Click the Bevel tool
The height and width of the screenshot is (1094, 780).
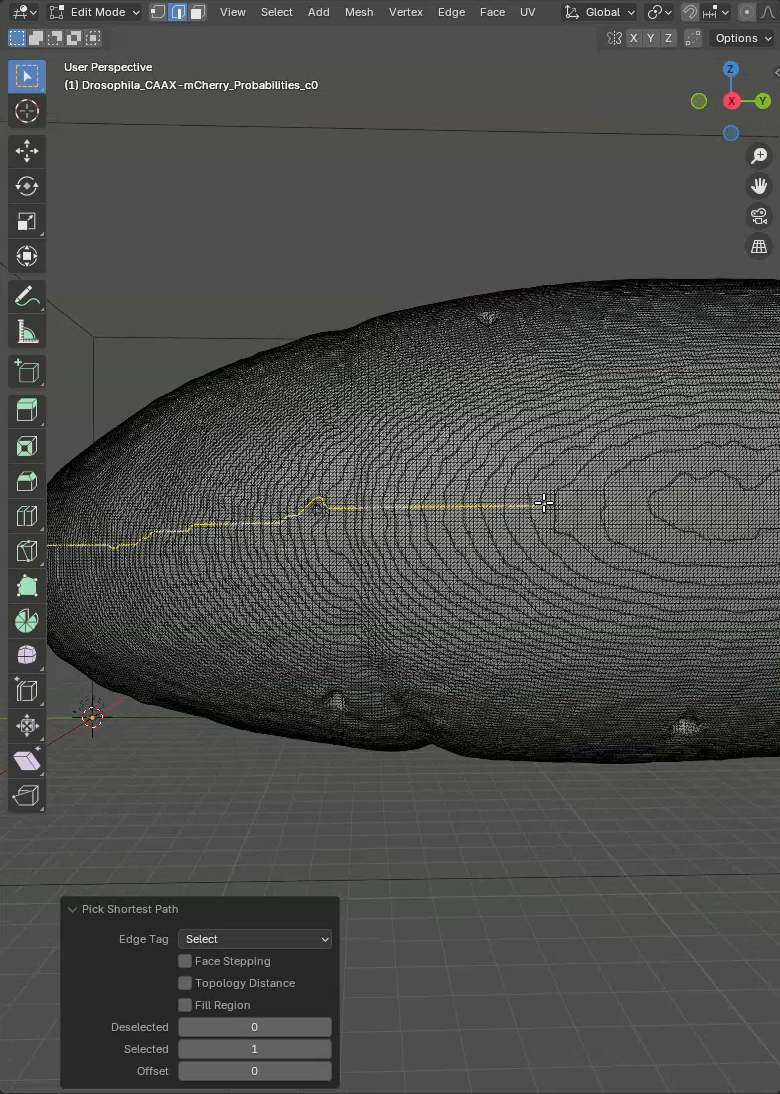(x=27, y=481)
